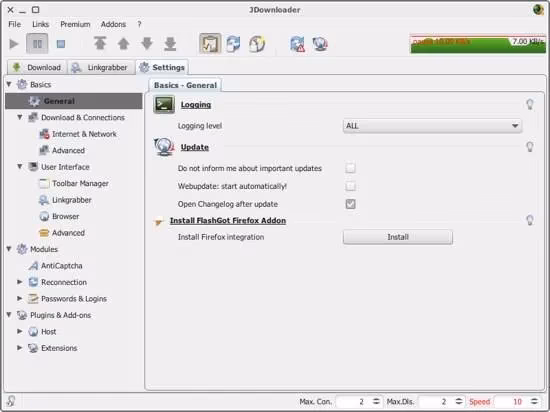550x412 pixels.
Task: Click status bar icon at bottom left
Action: point(11,401)
